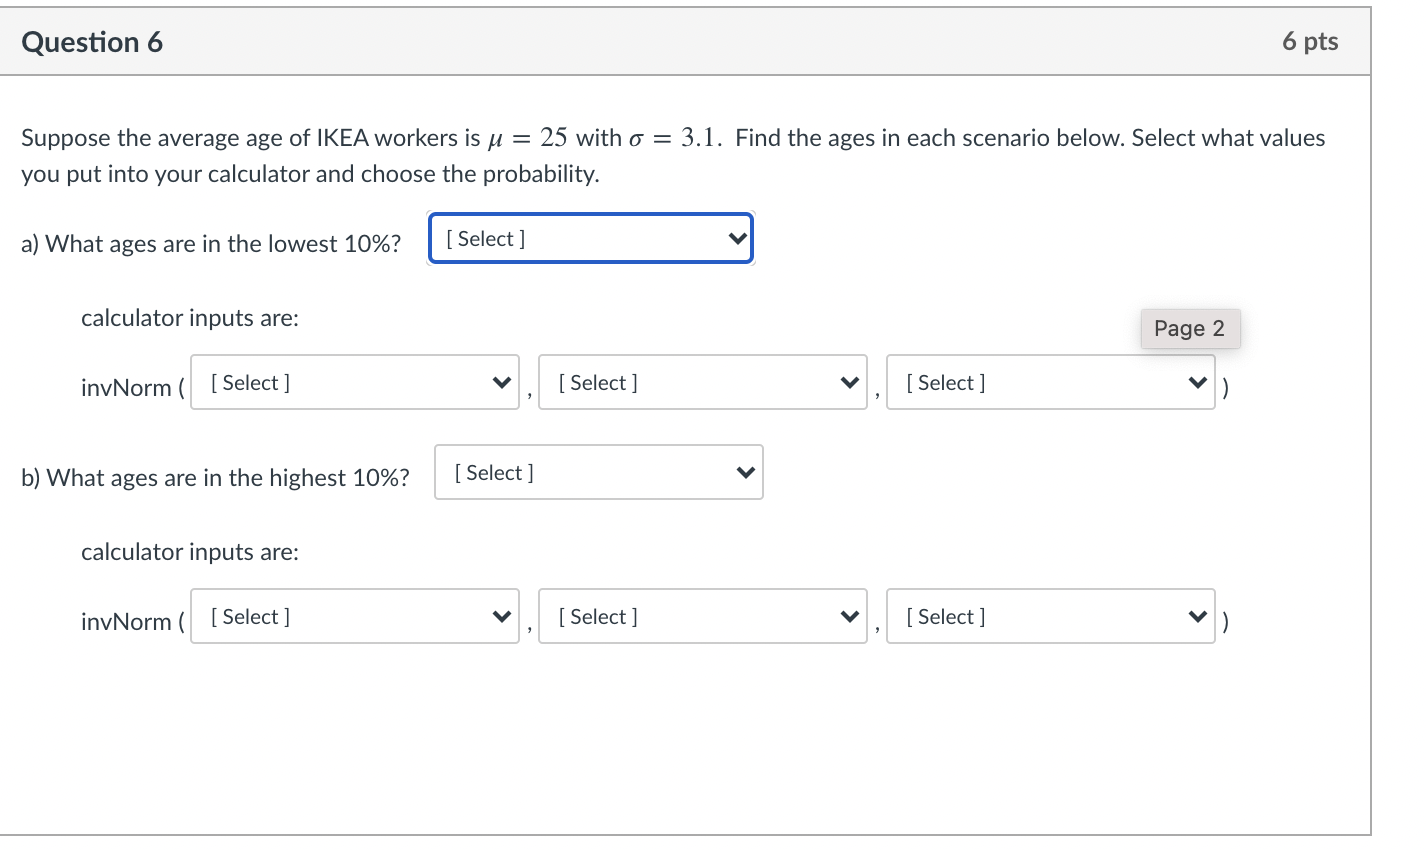Open second invNorm input for part a
Image resolution: width=1426 pixels, height=850 pixels.
click(x=702, y=383)
